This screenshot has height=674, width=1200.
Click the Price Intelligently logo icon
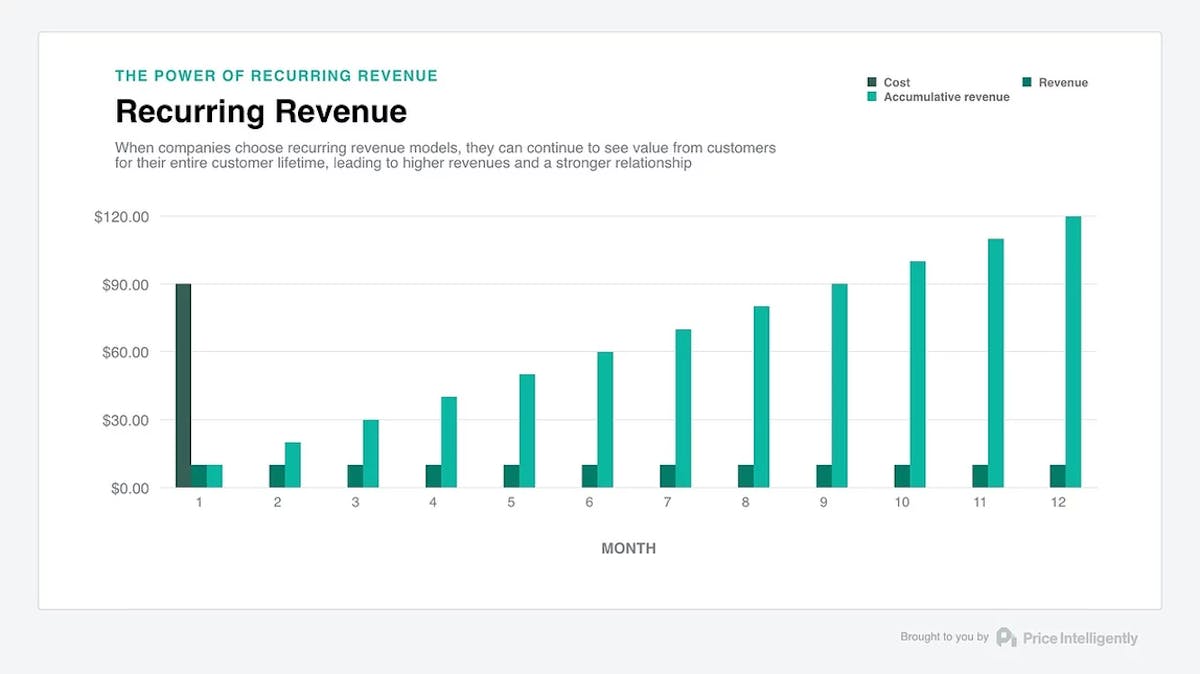[x=1004, y=637]
